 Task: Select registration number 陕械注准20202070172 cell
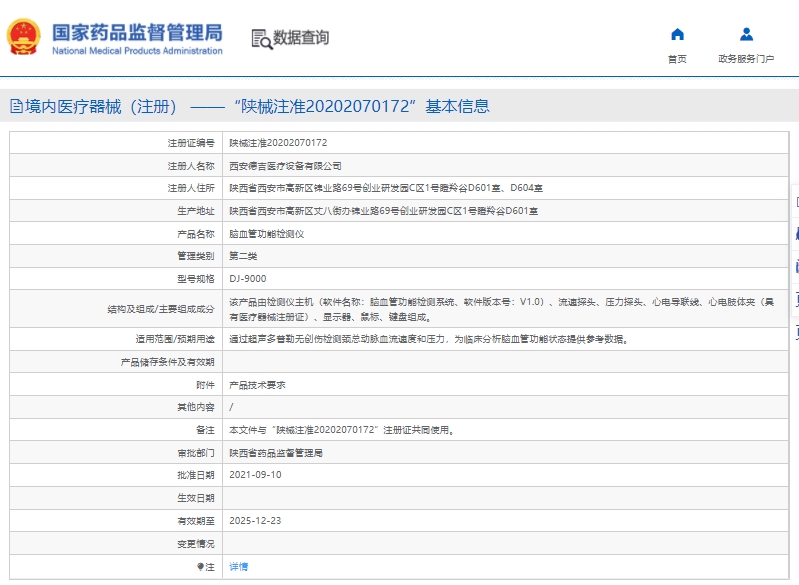pos(278,143)
